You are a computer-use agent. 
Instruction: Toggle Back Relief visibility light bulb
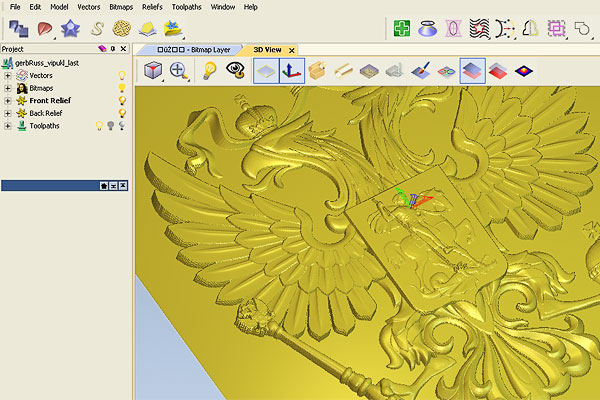[x=122, y=113]
